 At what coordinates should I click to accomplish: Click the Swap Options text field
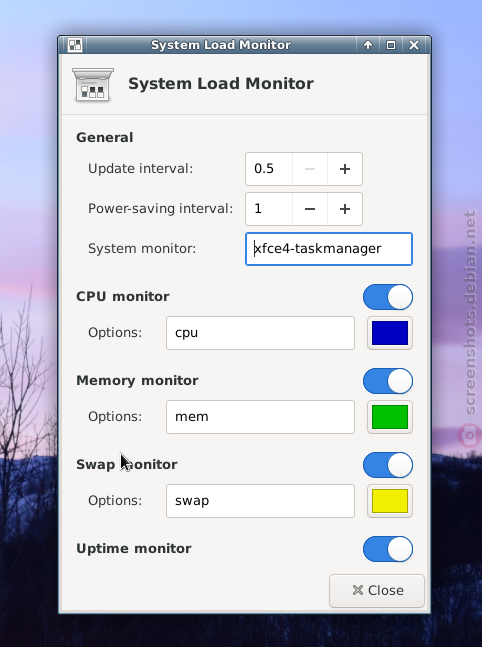pos(260,501)
